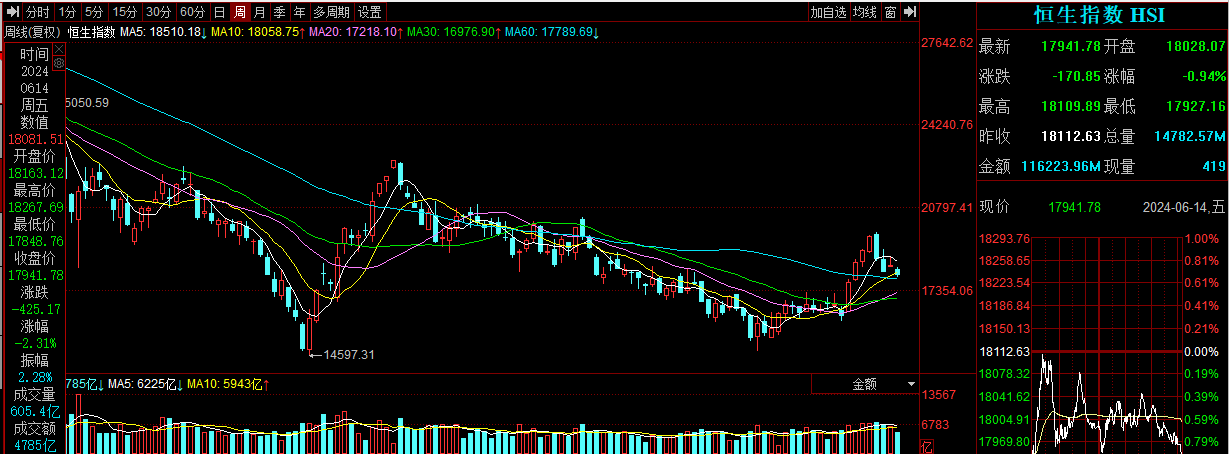The image size is (1229, 454).
Task: Click 18293.76 on intraday axis
Action: point(1004,238)
